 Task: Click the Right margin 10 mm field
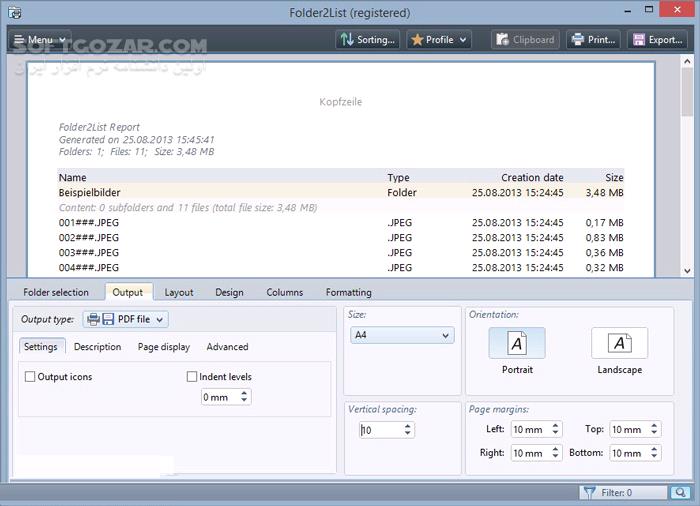click(x=531, y=453)
